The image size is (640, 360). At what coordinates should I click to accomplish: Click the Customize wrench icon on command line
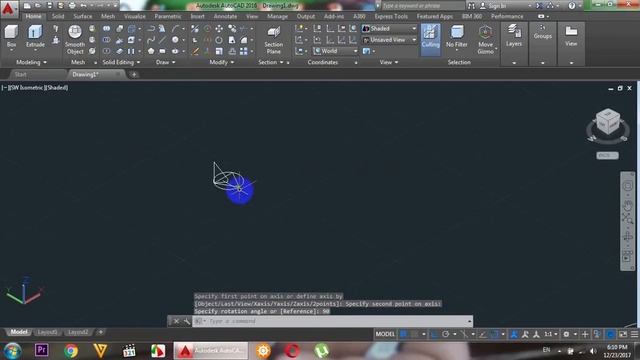click(x=187, y=321)
